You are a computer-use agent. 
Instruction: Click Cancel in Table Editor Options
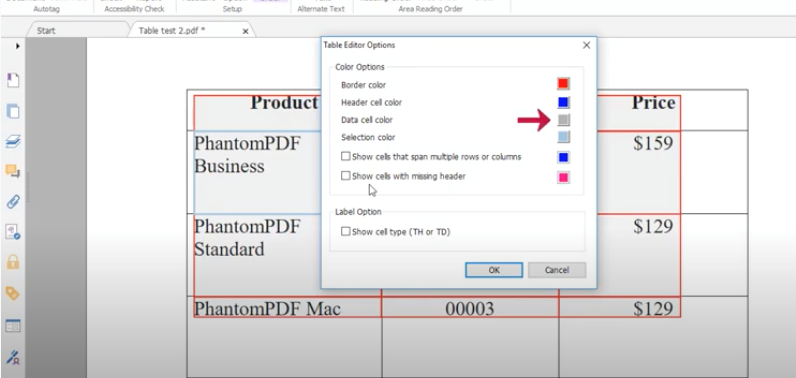557,270
